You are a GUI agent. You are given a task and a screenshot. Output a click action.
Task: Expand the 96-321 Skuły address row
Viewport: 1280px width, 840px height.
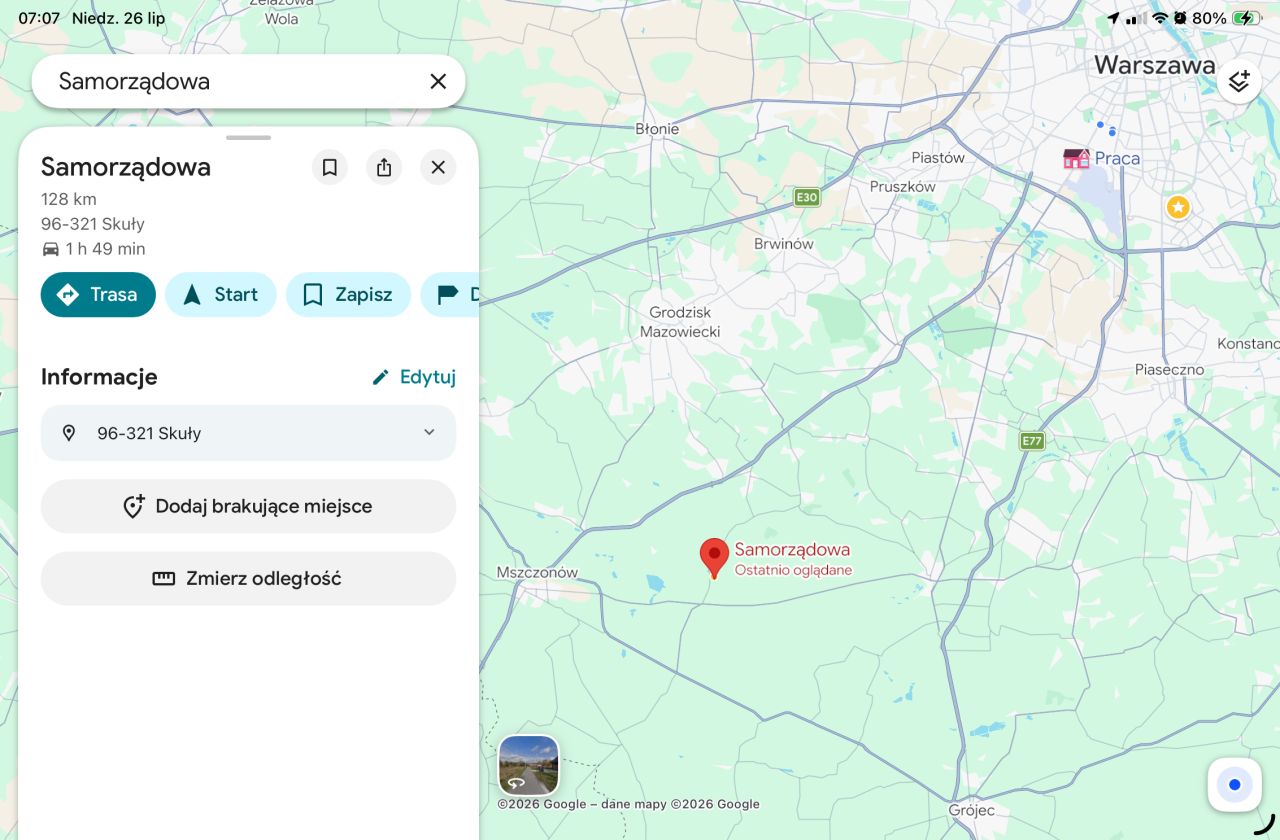pos(248,433)
